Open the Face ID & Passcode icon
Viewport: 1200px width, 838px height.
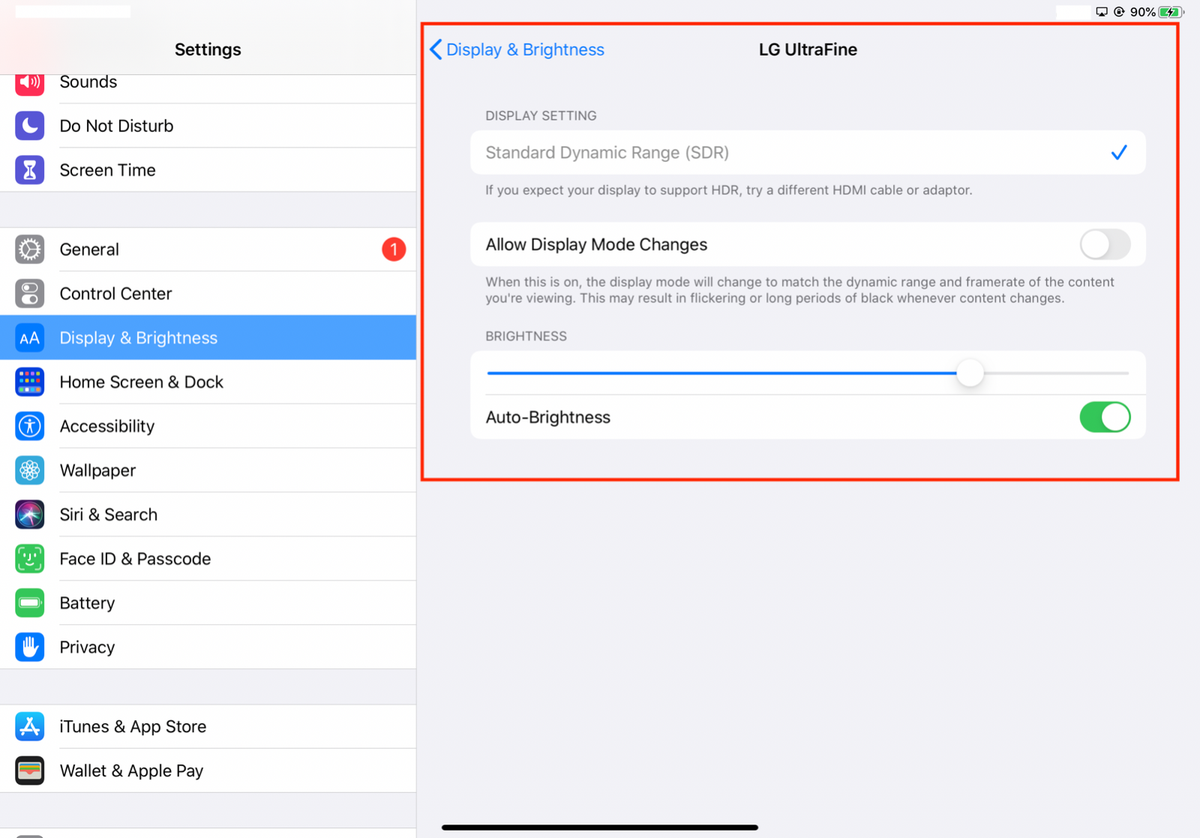click(x=30, y=558)
